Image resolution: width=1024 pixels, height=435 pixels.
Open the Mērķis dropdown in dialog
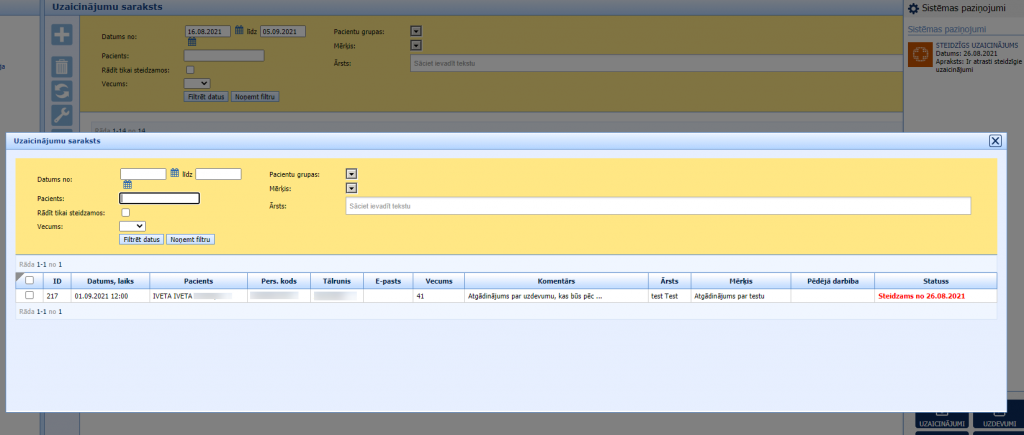click(351, 188)
